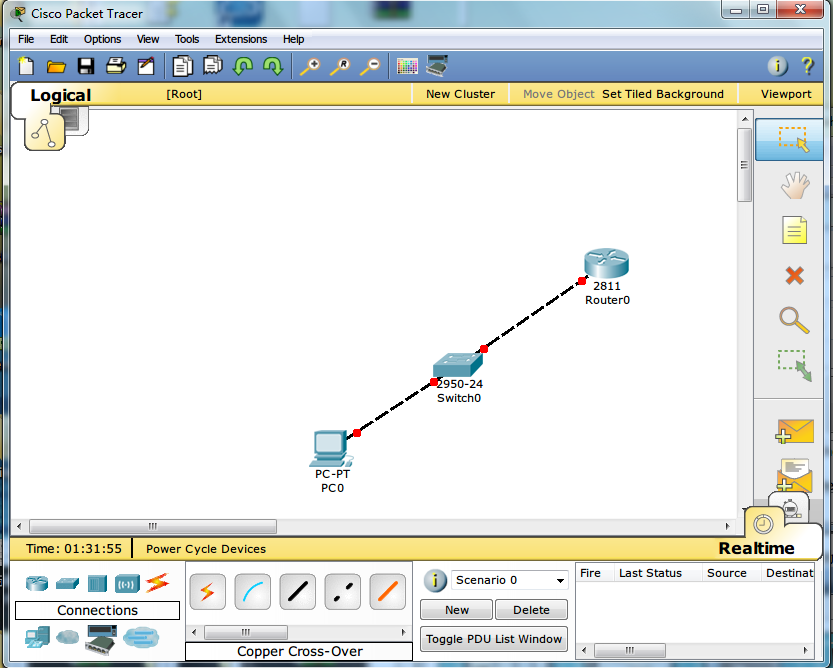This screenshot has width=833, height=668.
Task: Click the New file icon in toolbar
Action: click(x=26, y=66)
